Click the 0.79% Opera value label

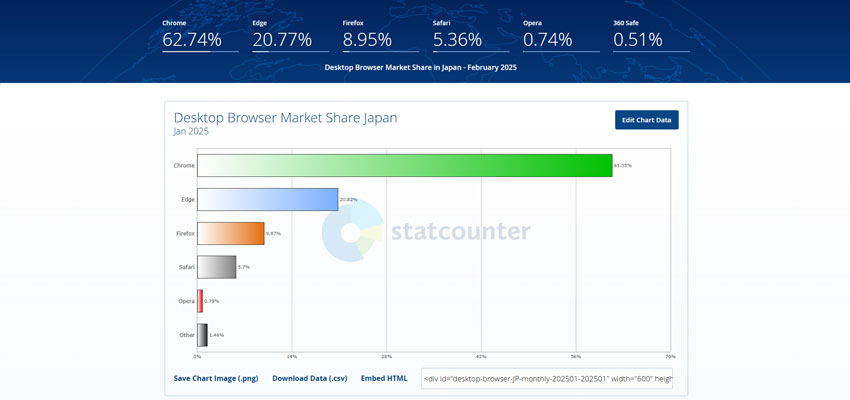[211, 301]
